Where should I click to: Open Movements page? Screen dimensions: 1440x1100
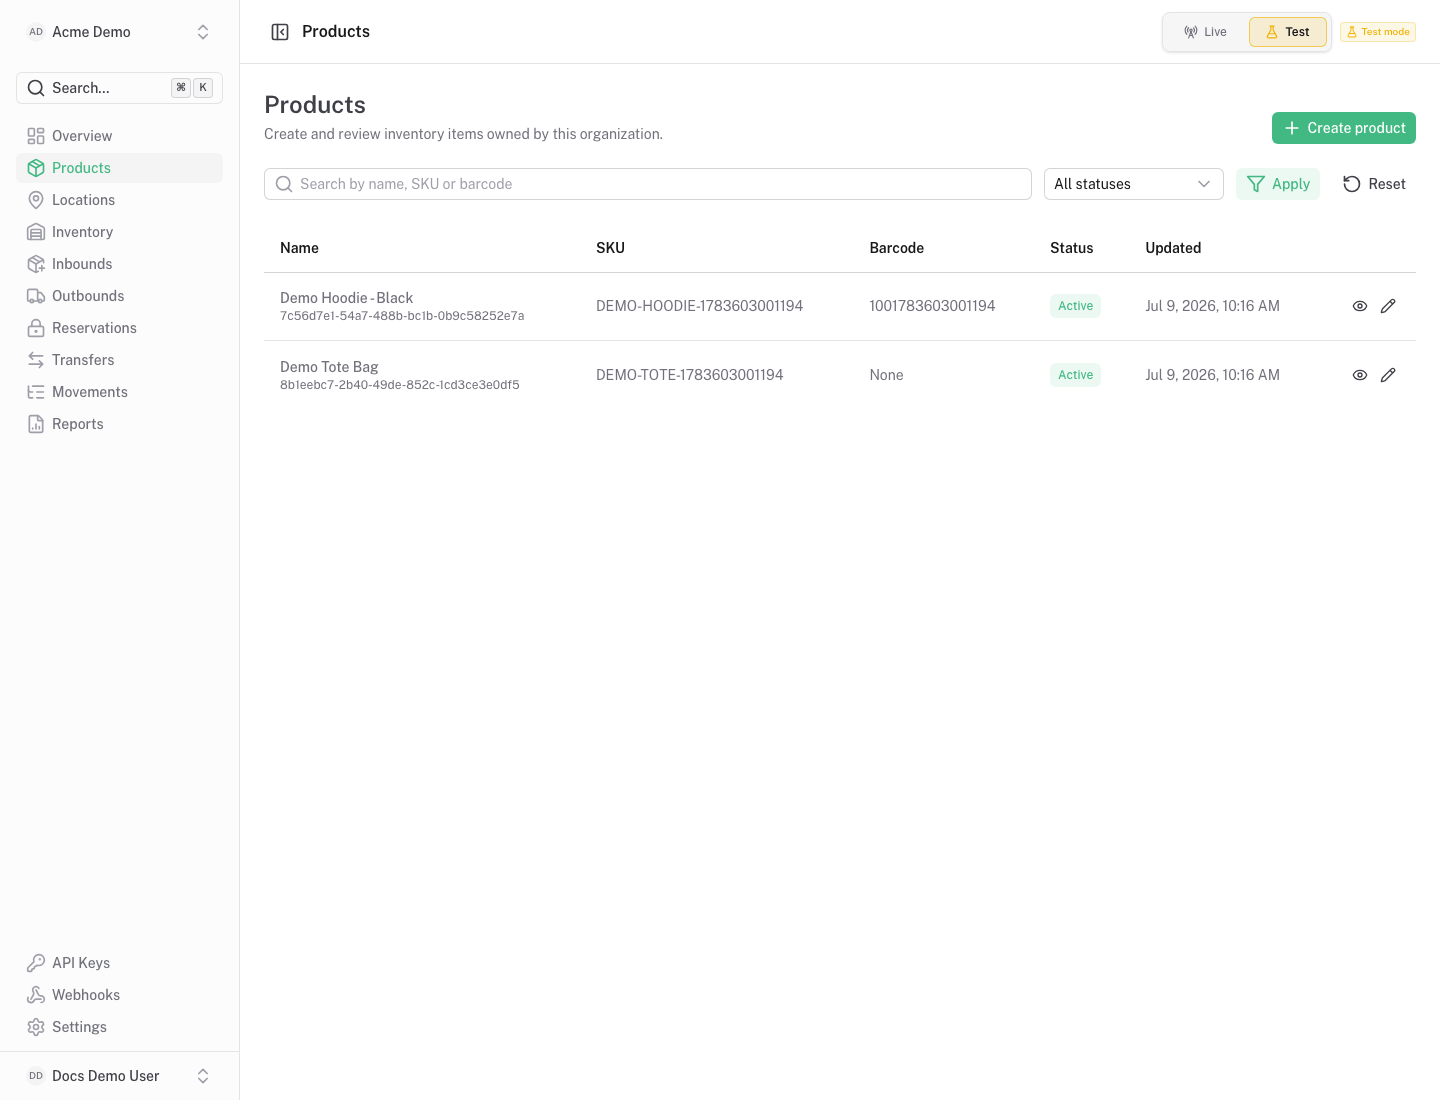pos(120,392)
